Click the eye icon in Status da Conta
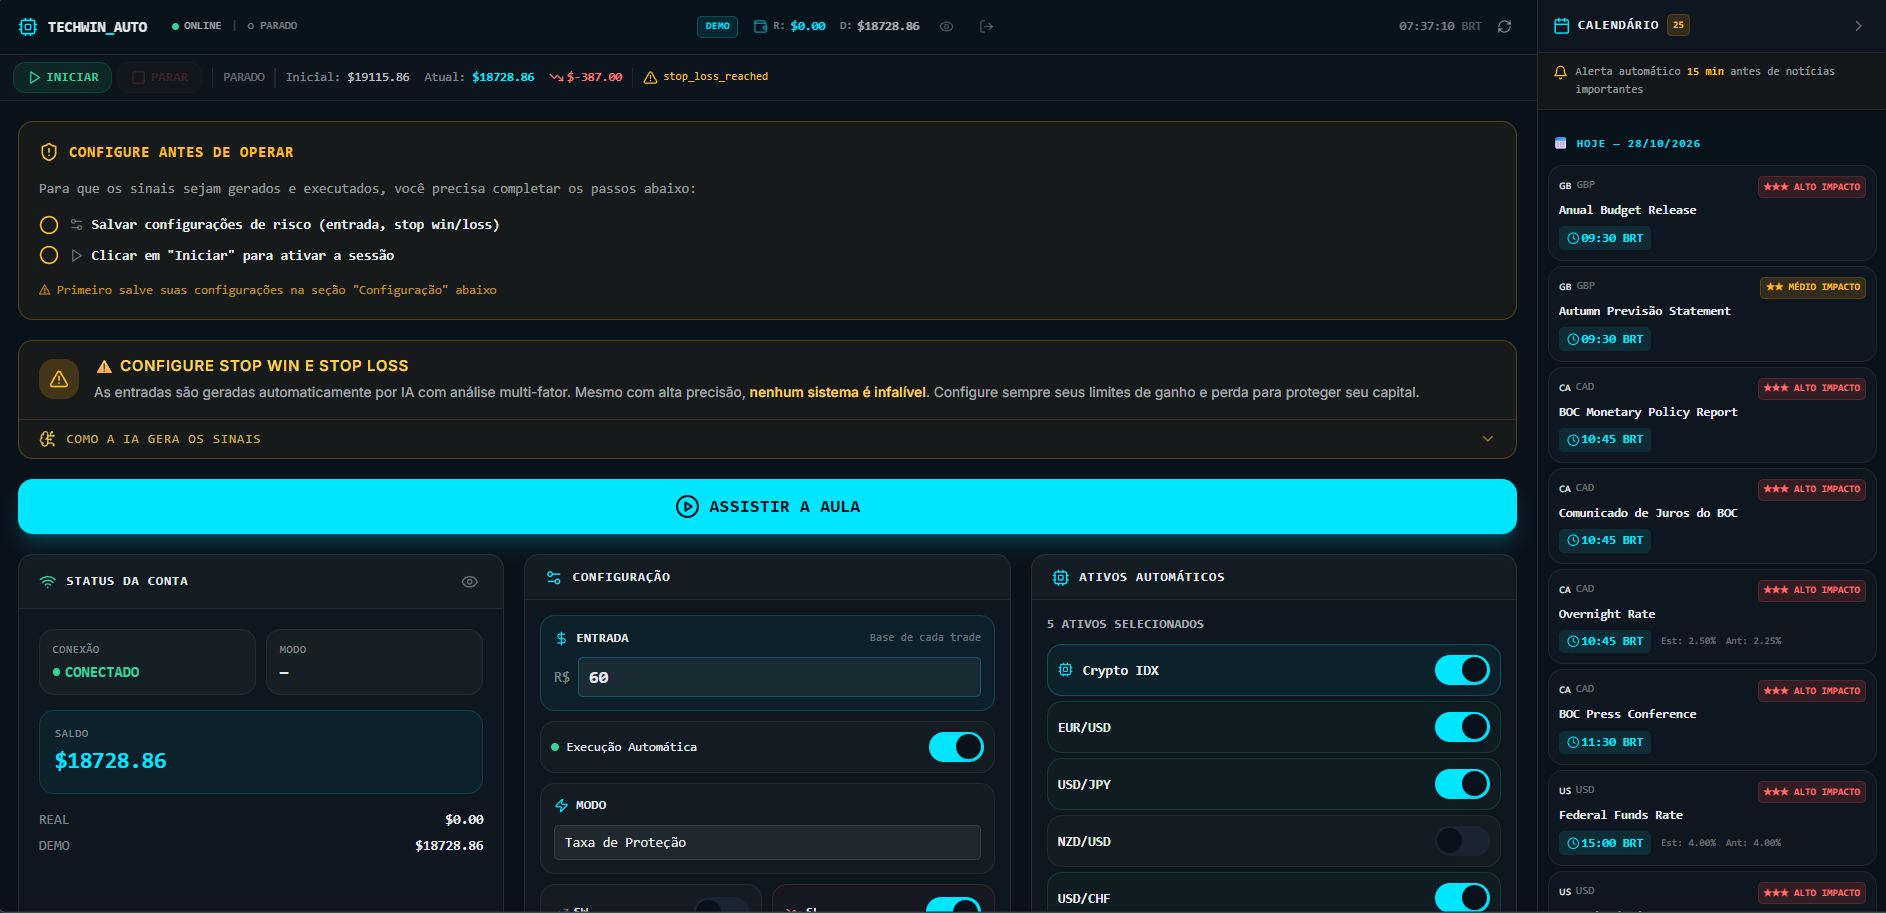Viewport: 1886px width, 913px height. point(469,582)
